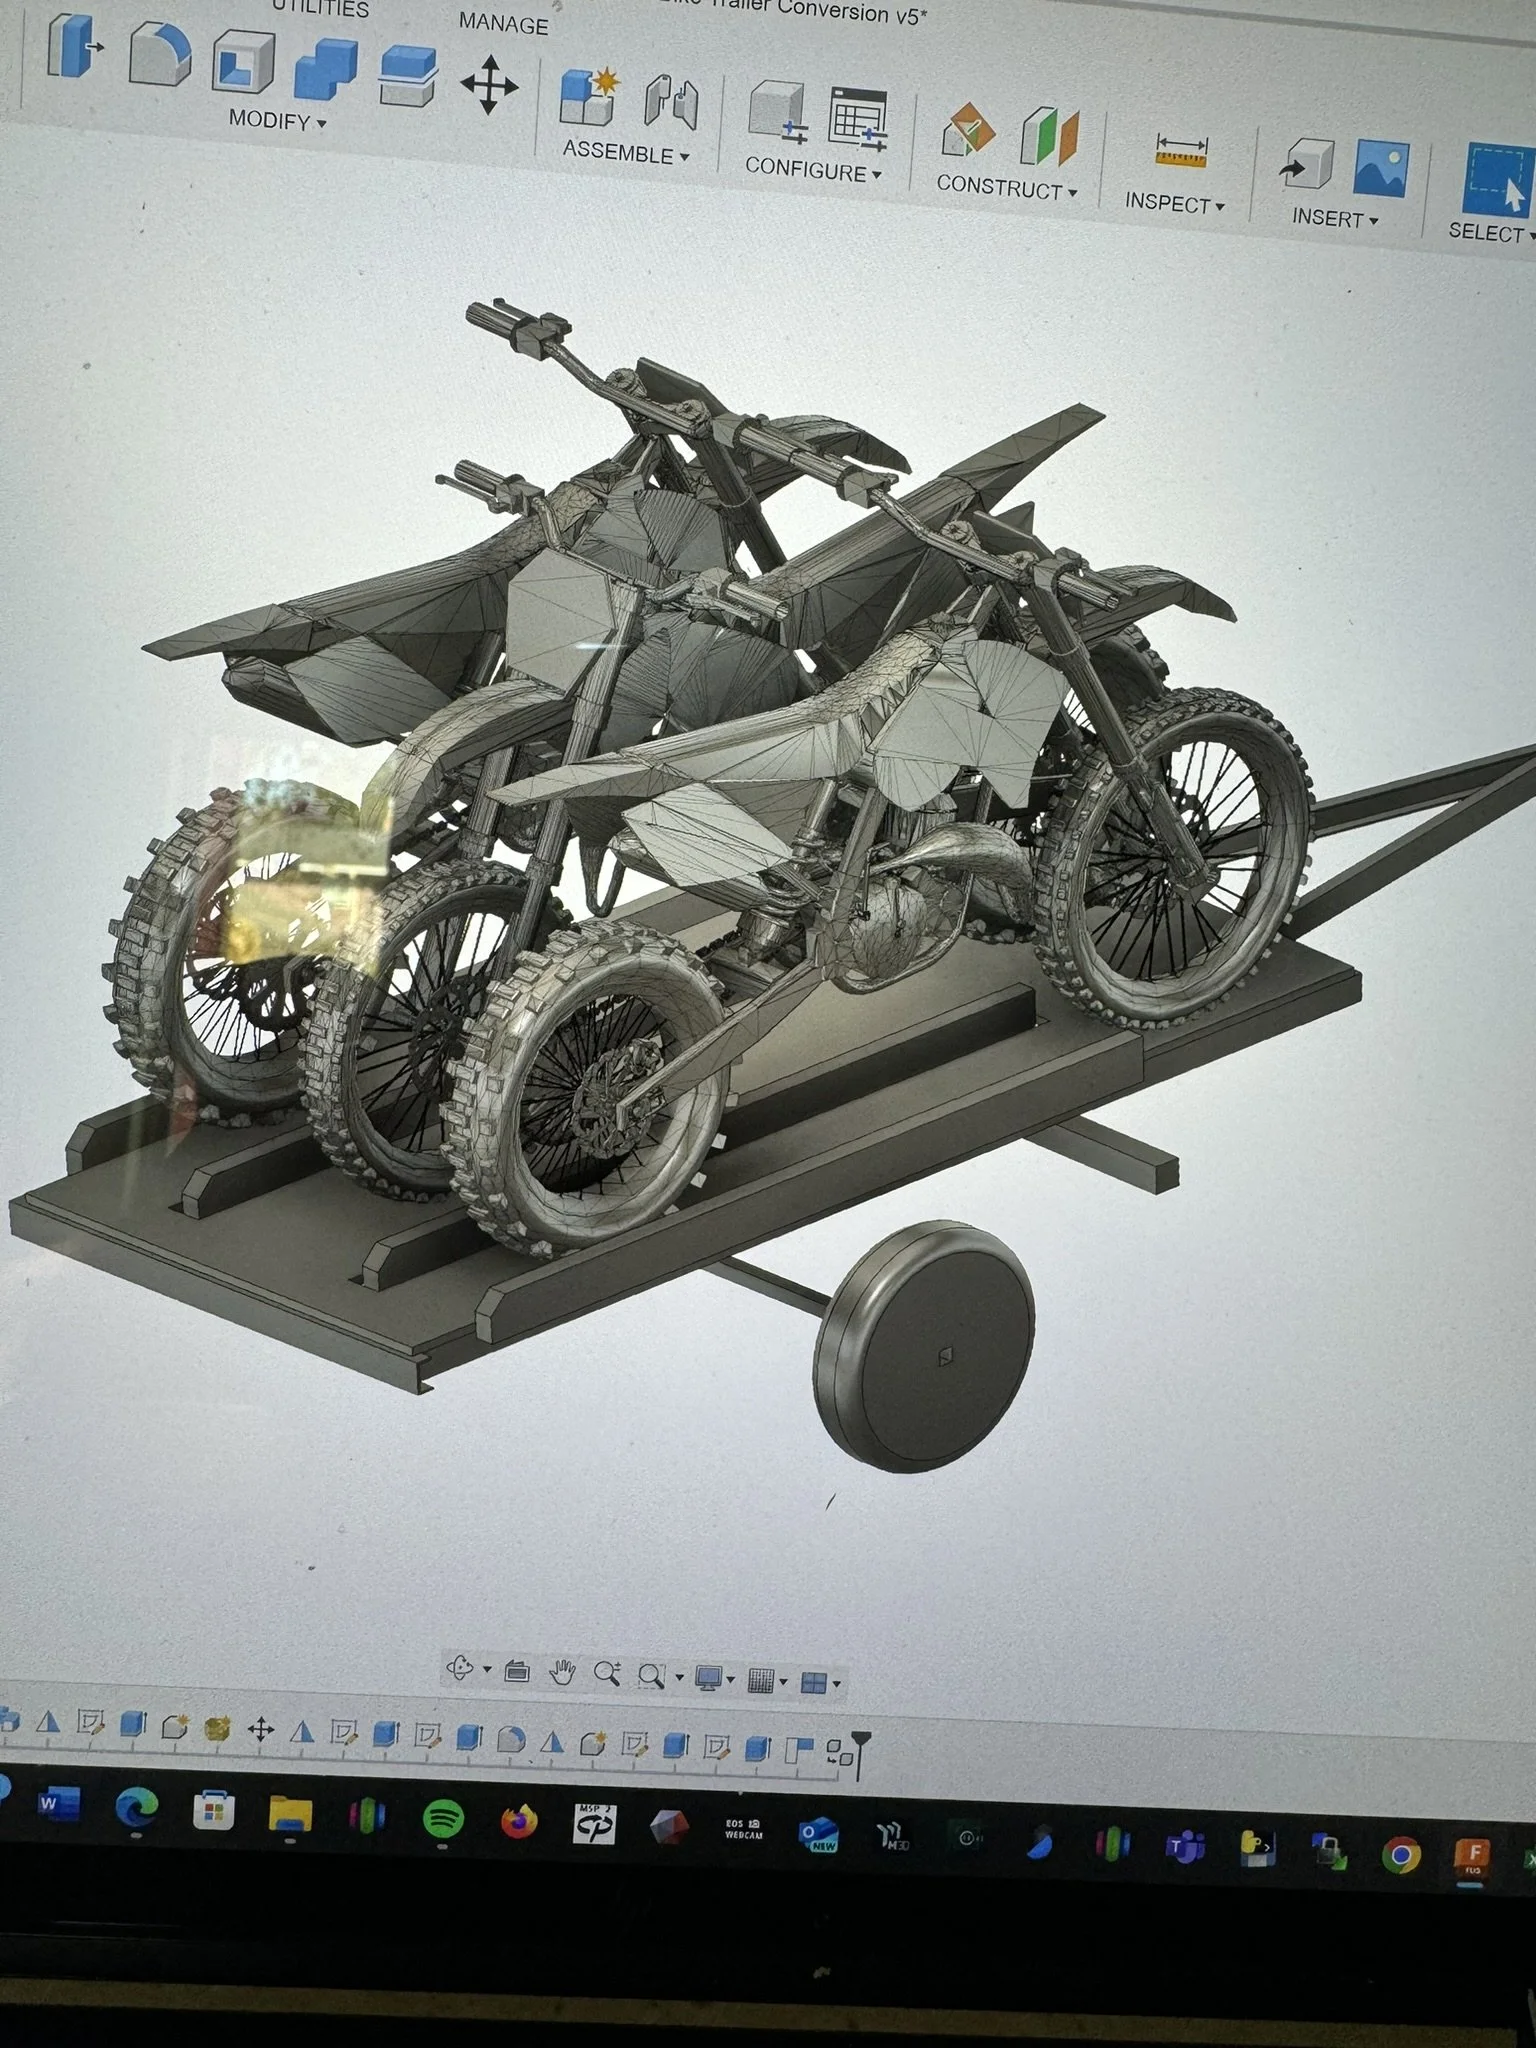This screenshot has width=1536, height=2048.
Task: Click the Midplane construct icon
Action: pos(1050,136)
